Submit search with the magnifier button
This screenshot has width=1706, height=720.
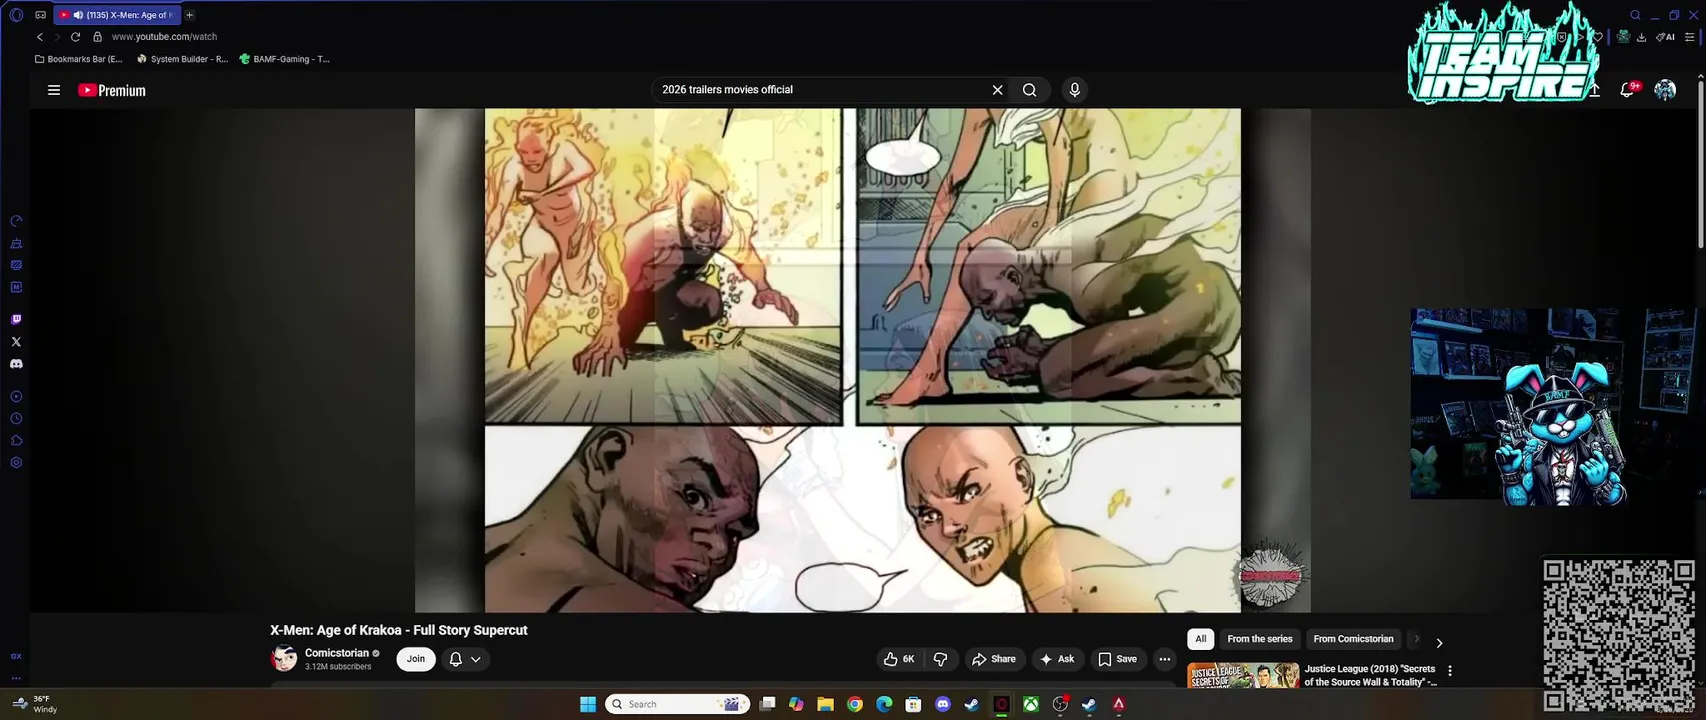point(1029,90)
